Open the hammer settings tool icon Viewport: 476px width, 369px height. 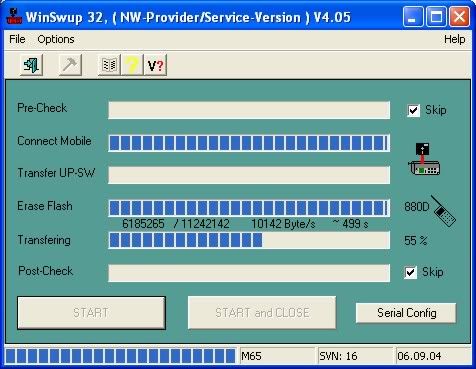point(70,65)
